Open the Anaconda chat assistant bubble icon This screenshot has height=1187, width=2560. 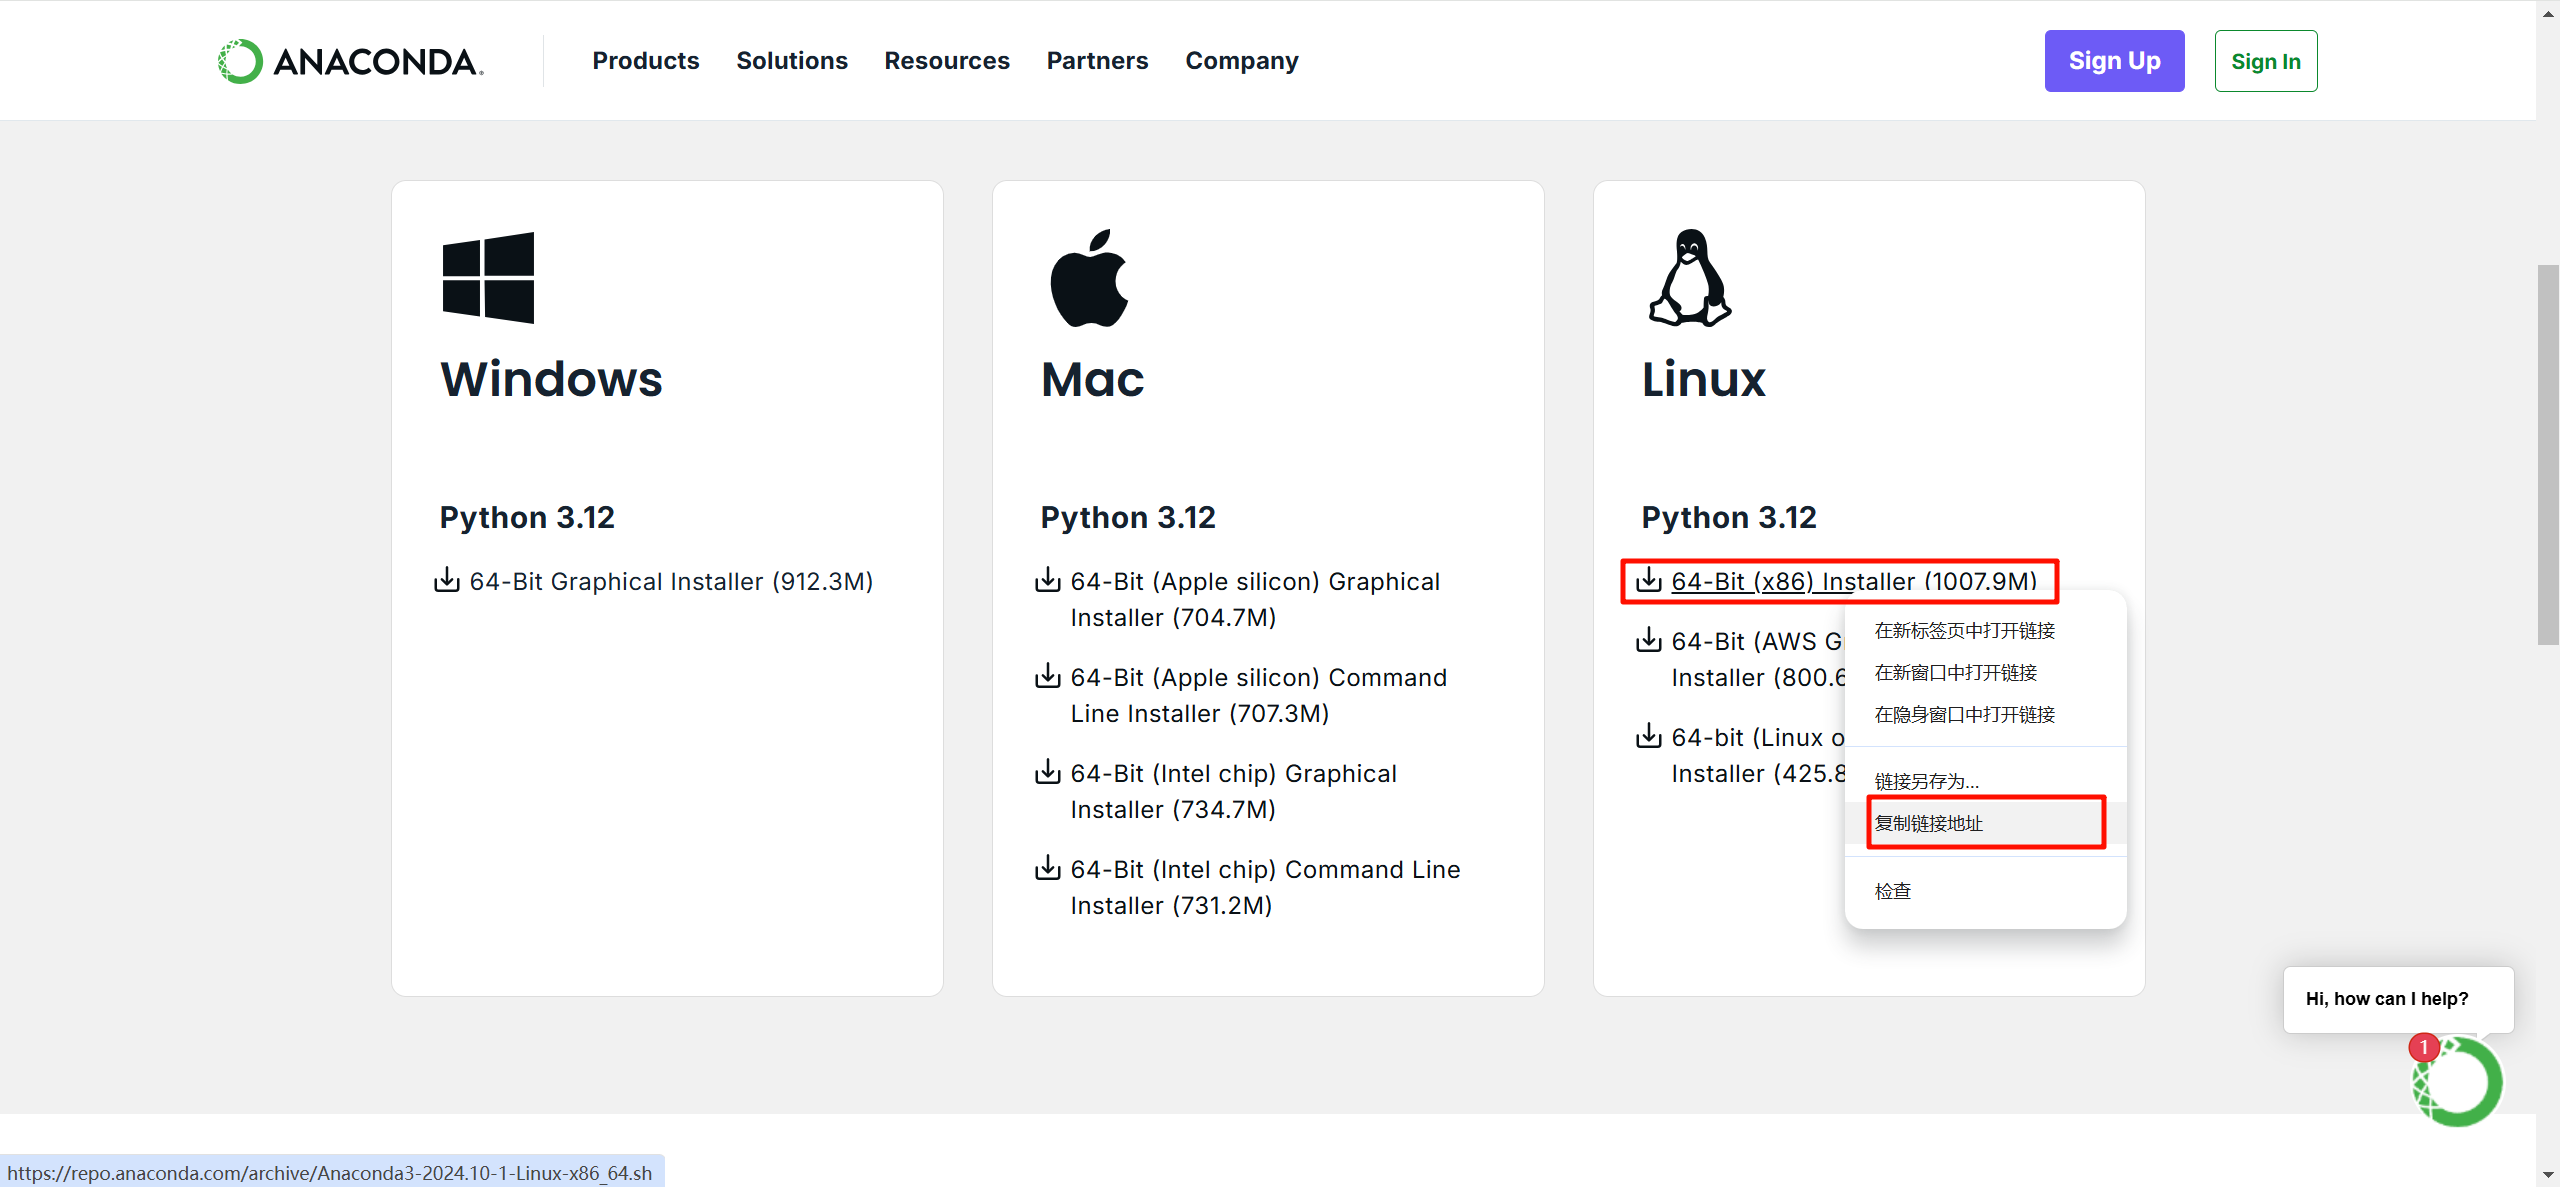[2457, 1082]
